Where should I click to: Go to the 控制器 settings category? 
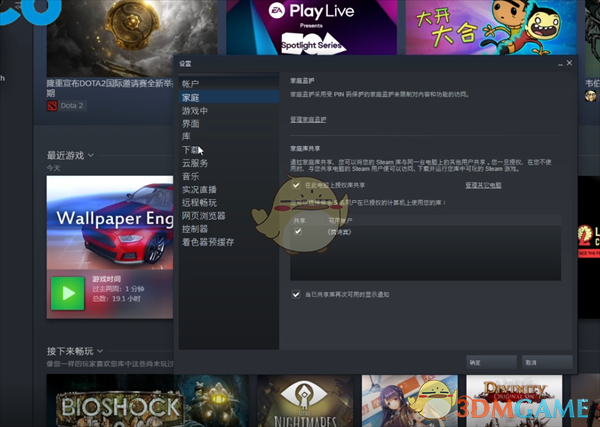pos(229,229)
